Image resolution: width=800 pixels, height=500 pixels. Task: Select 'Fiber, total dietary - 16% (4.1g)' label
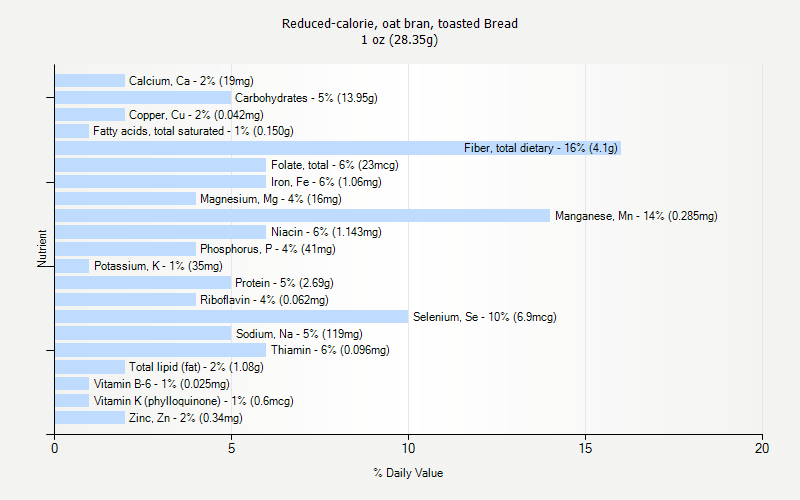(541, 148)
